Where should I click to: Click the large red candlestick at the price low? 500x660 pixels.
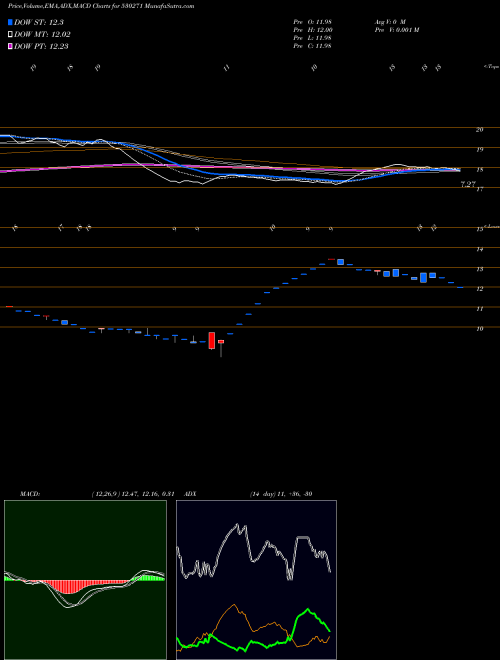pos(212,341)
